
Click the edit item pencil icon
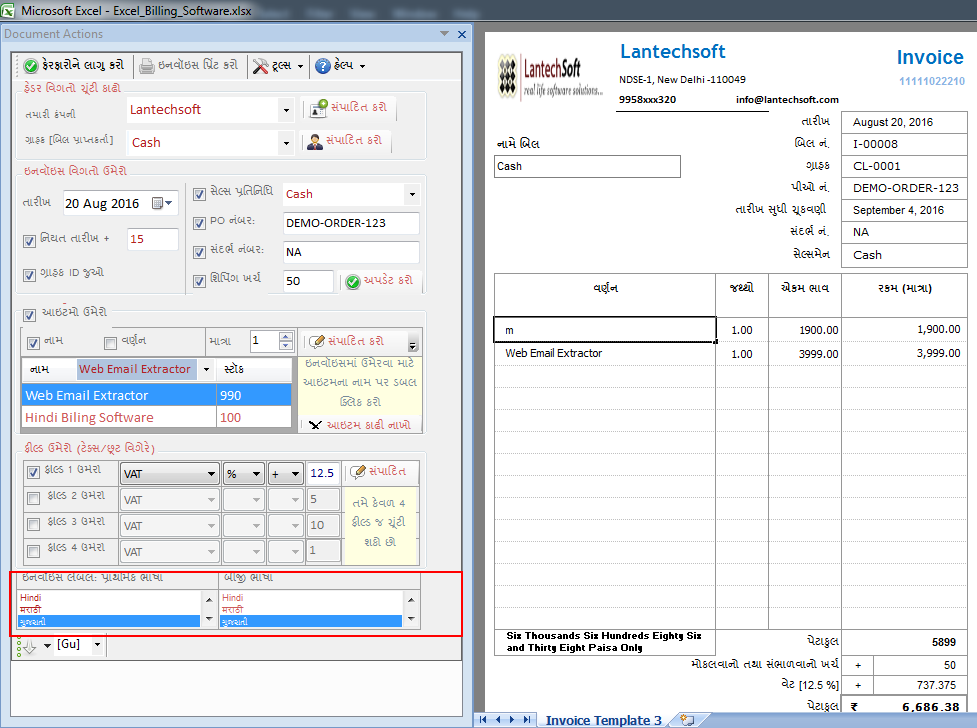coord(317,341)
